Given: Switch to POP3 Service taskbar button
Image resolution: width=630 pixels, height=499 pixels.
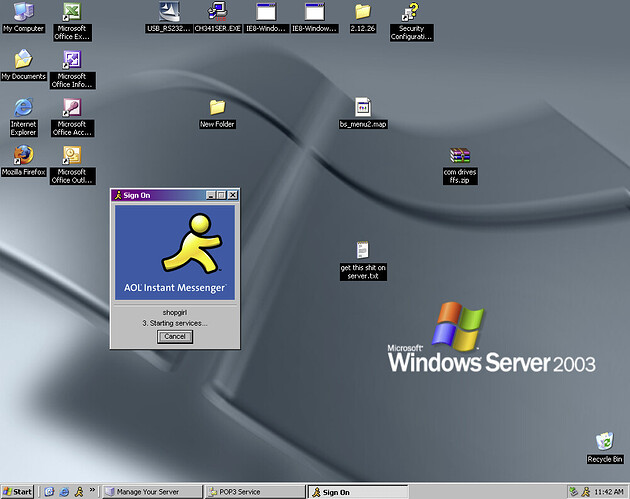Looking at the screenshot, I should (x=255, y=492).
